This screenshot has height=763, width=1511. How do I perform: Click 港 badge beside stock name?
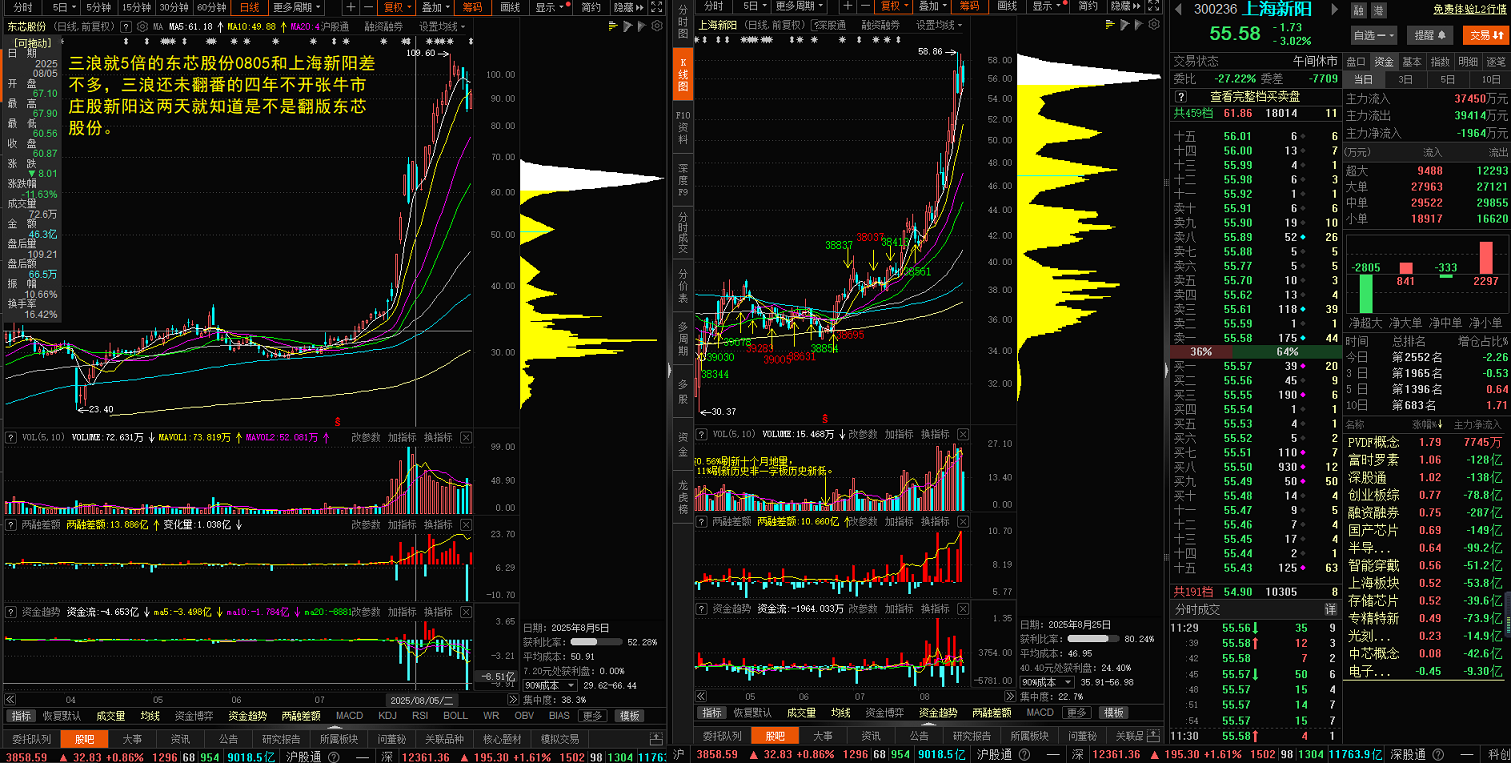pyautogui.click(x=1379, y=10)
